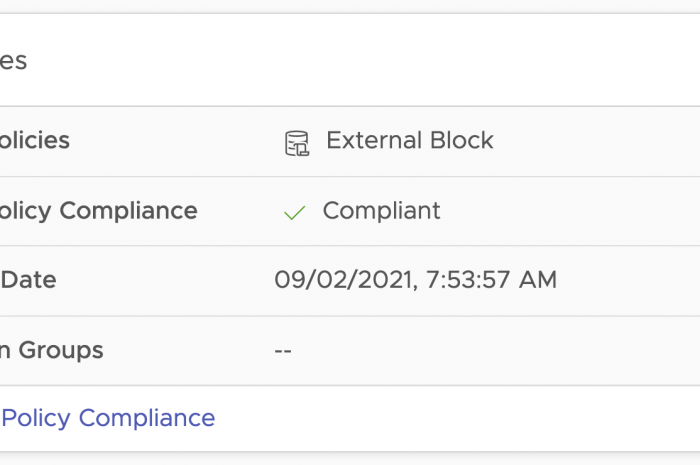Viewport: 700px width, 465px height.
Task: Click gray page background below the card
Action: tap(350, 458)
